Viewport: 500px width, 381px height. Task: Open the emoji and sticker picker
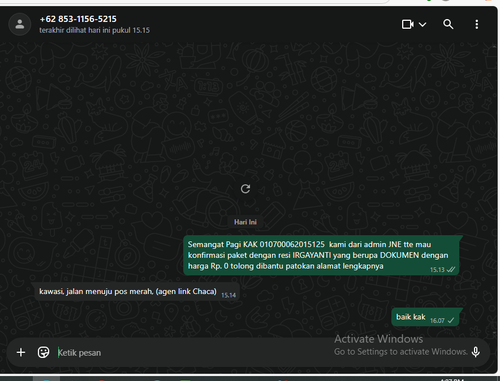[43, 352]
